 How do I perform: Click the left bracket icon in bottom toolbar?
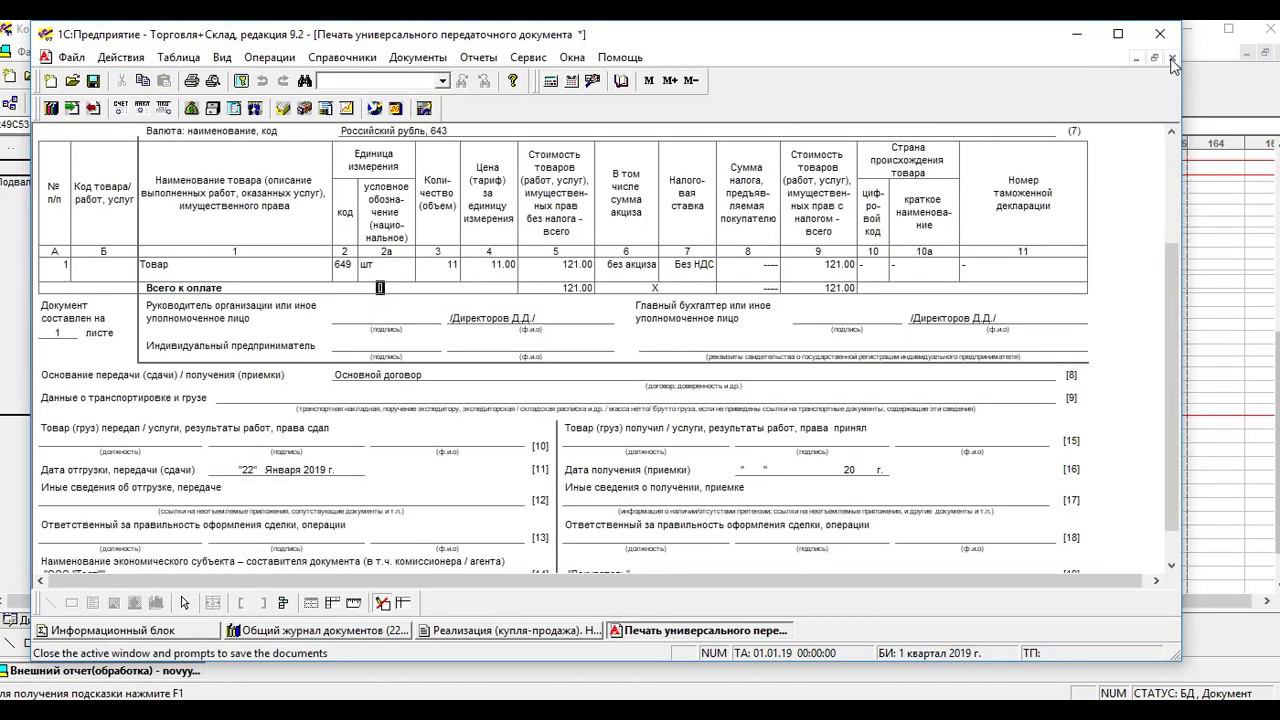241,603
